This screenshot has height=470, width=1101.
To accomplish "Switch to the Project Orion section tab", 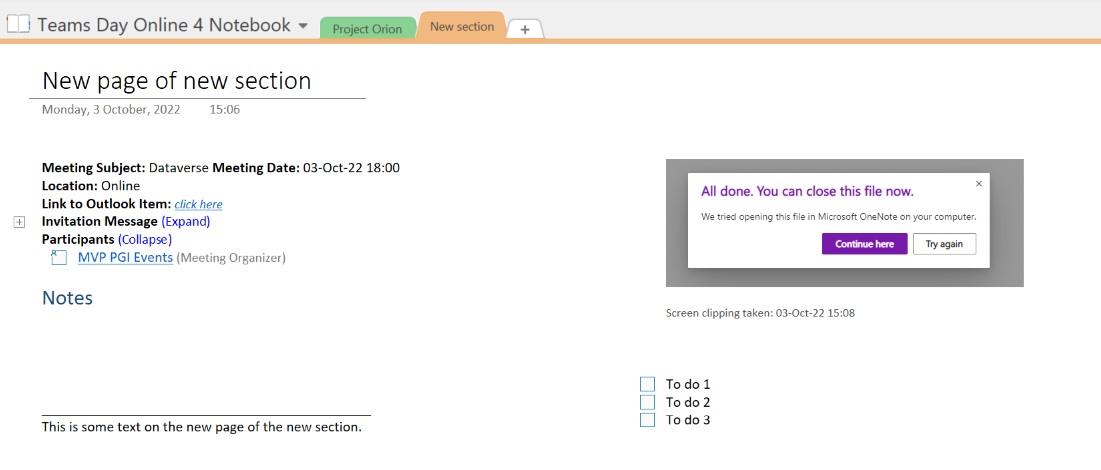I will click(367, 29).
